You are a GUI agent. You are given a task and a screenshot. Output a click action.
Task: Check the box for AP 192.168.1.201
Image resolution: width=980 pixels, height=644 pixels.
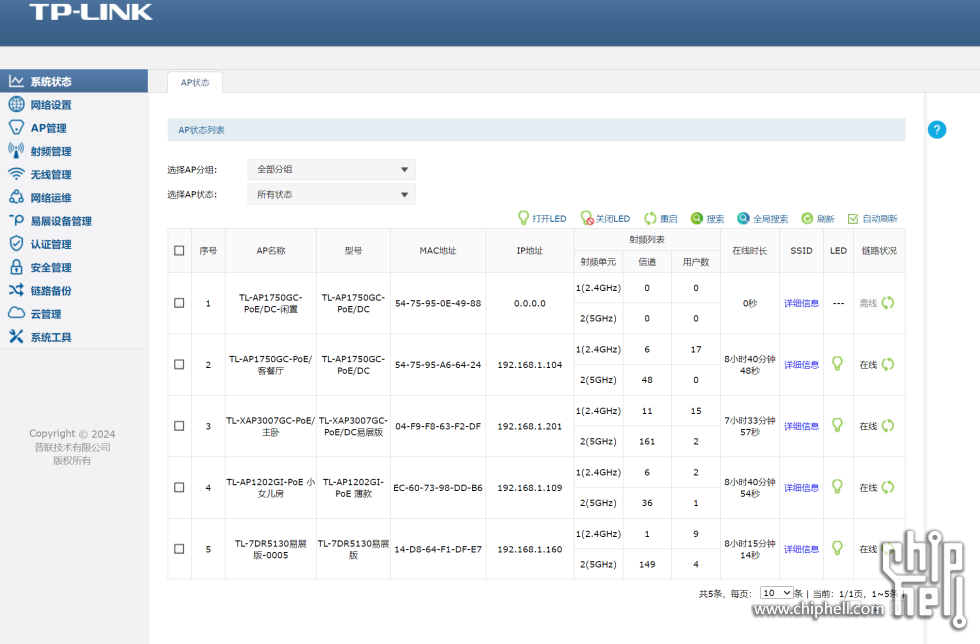[179, 426]
